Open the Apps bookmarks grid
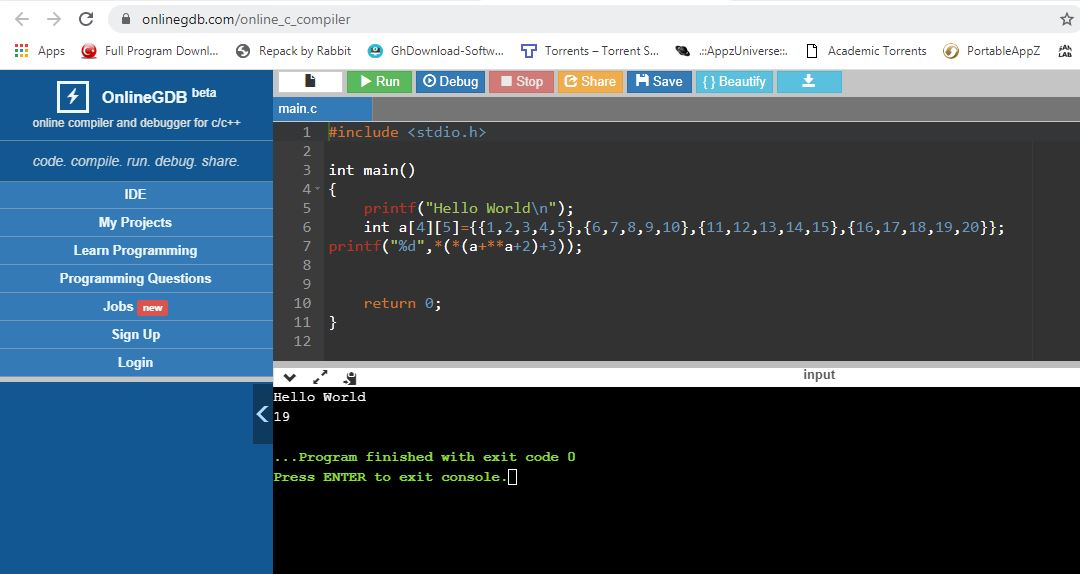Image resolution: width=1080 pixels, height=574 pixels. pos(40,50)
